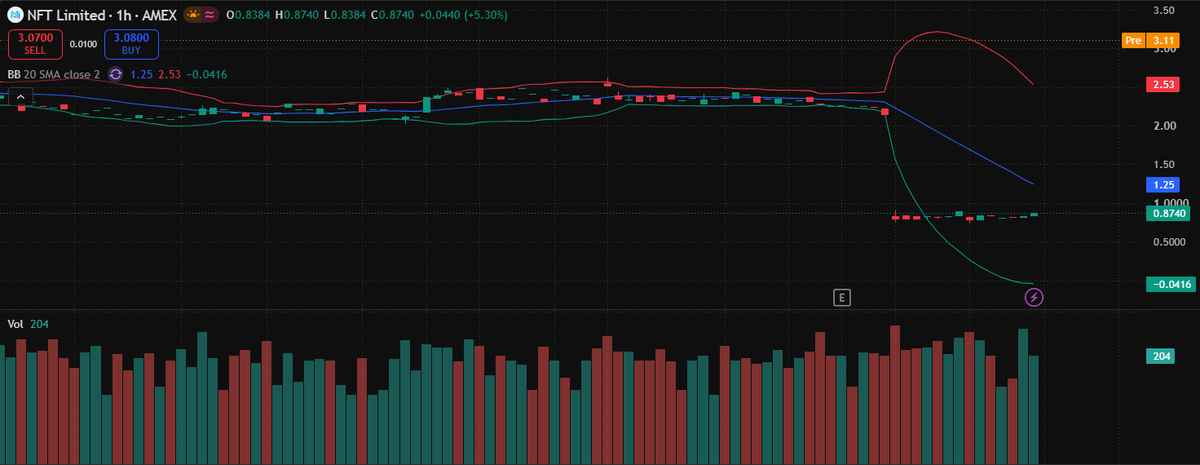Click the orange Pre label on the price scale

(1133, 40)
